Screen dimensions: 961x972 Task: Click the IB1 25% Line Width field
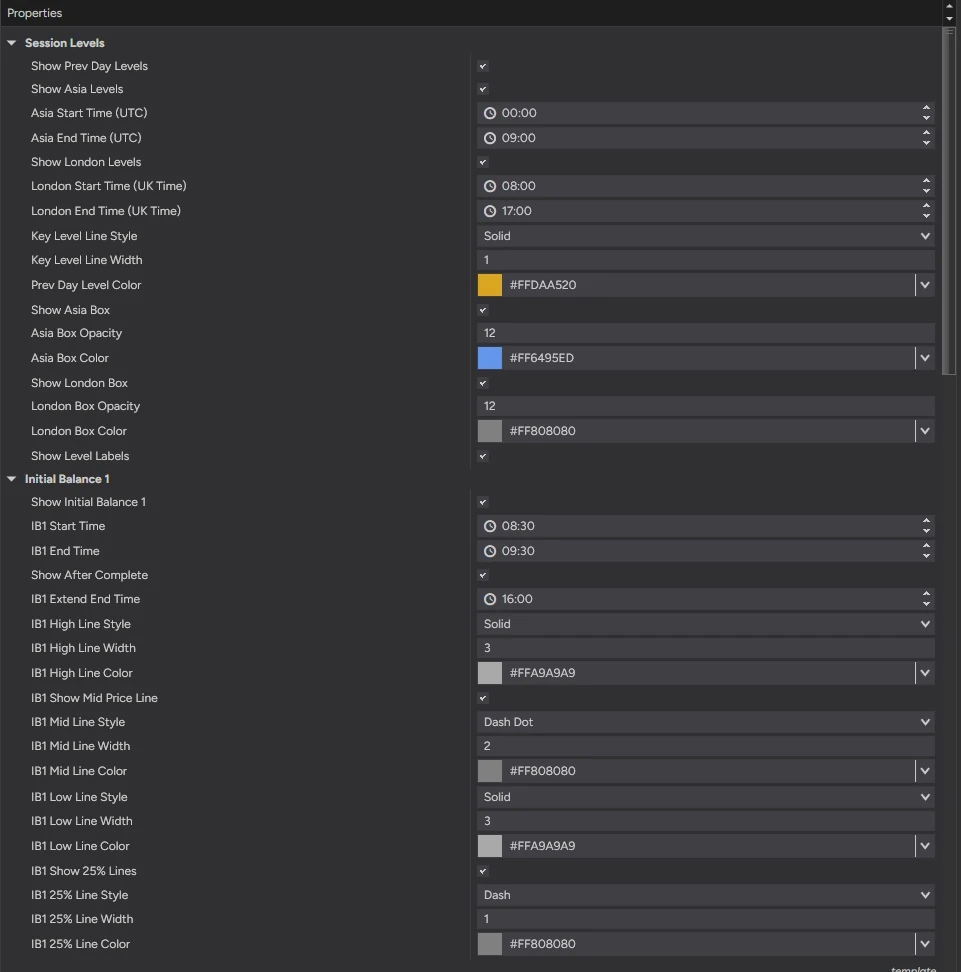pyautogui.click(x=706, y=919)
